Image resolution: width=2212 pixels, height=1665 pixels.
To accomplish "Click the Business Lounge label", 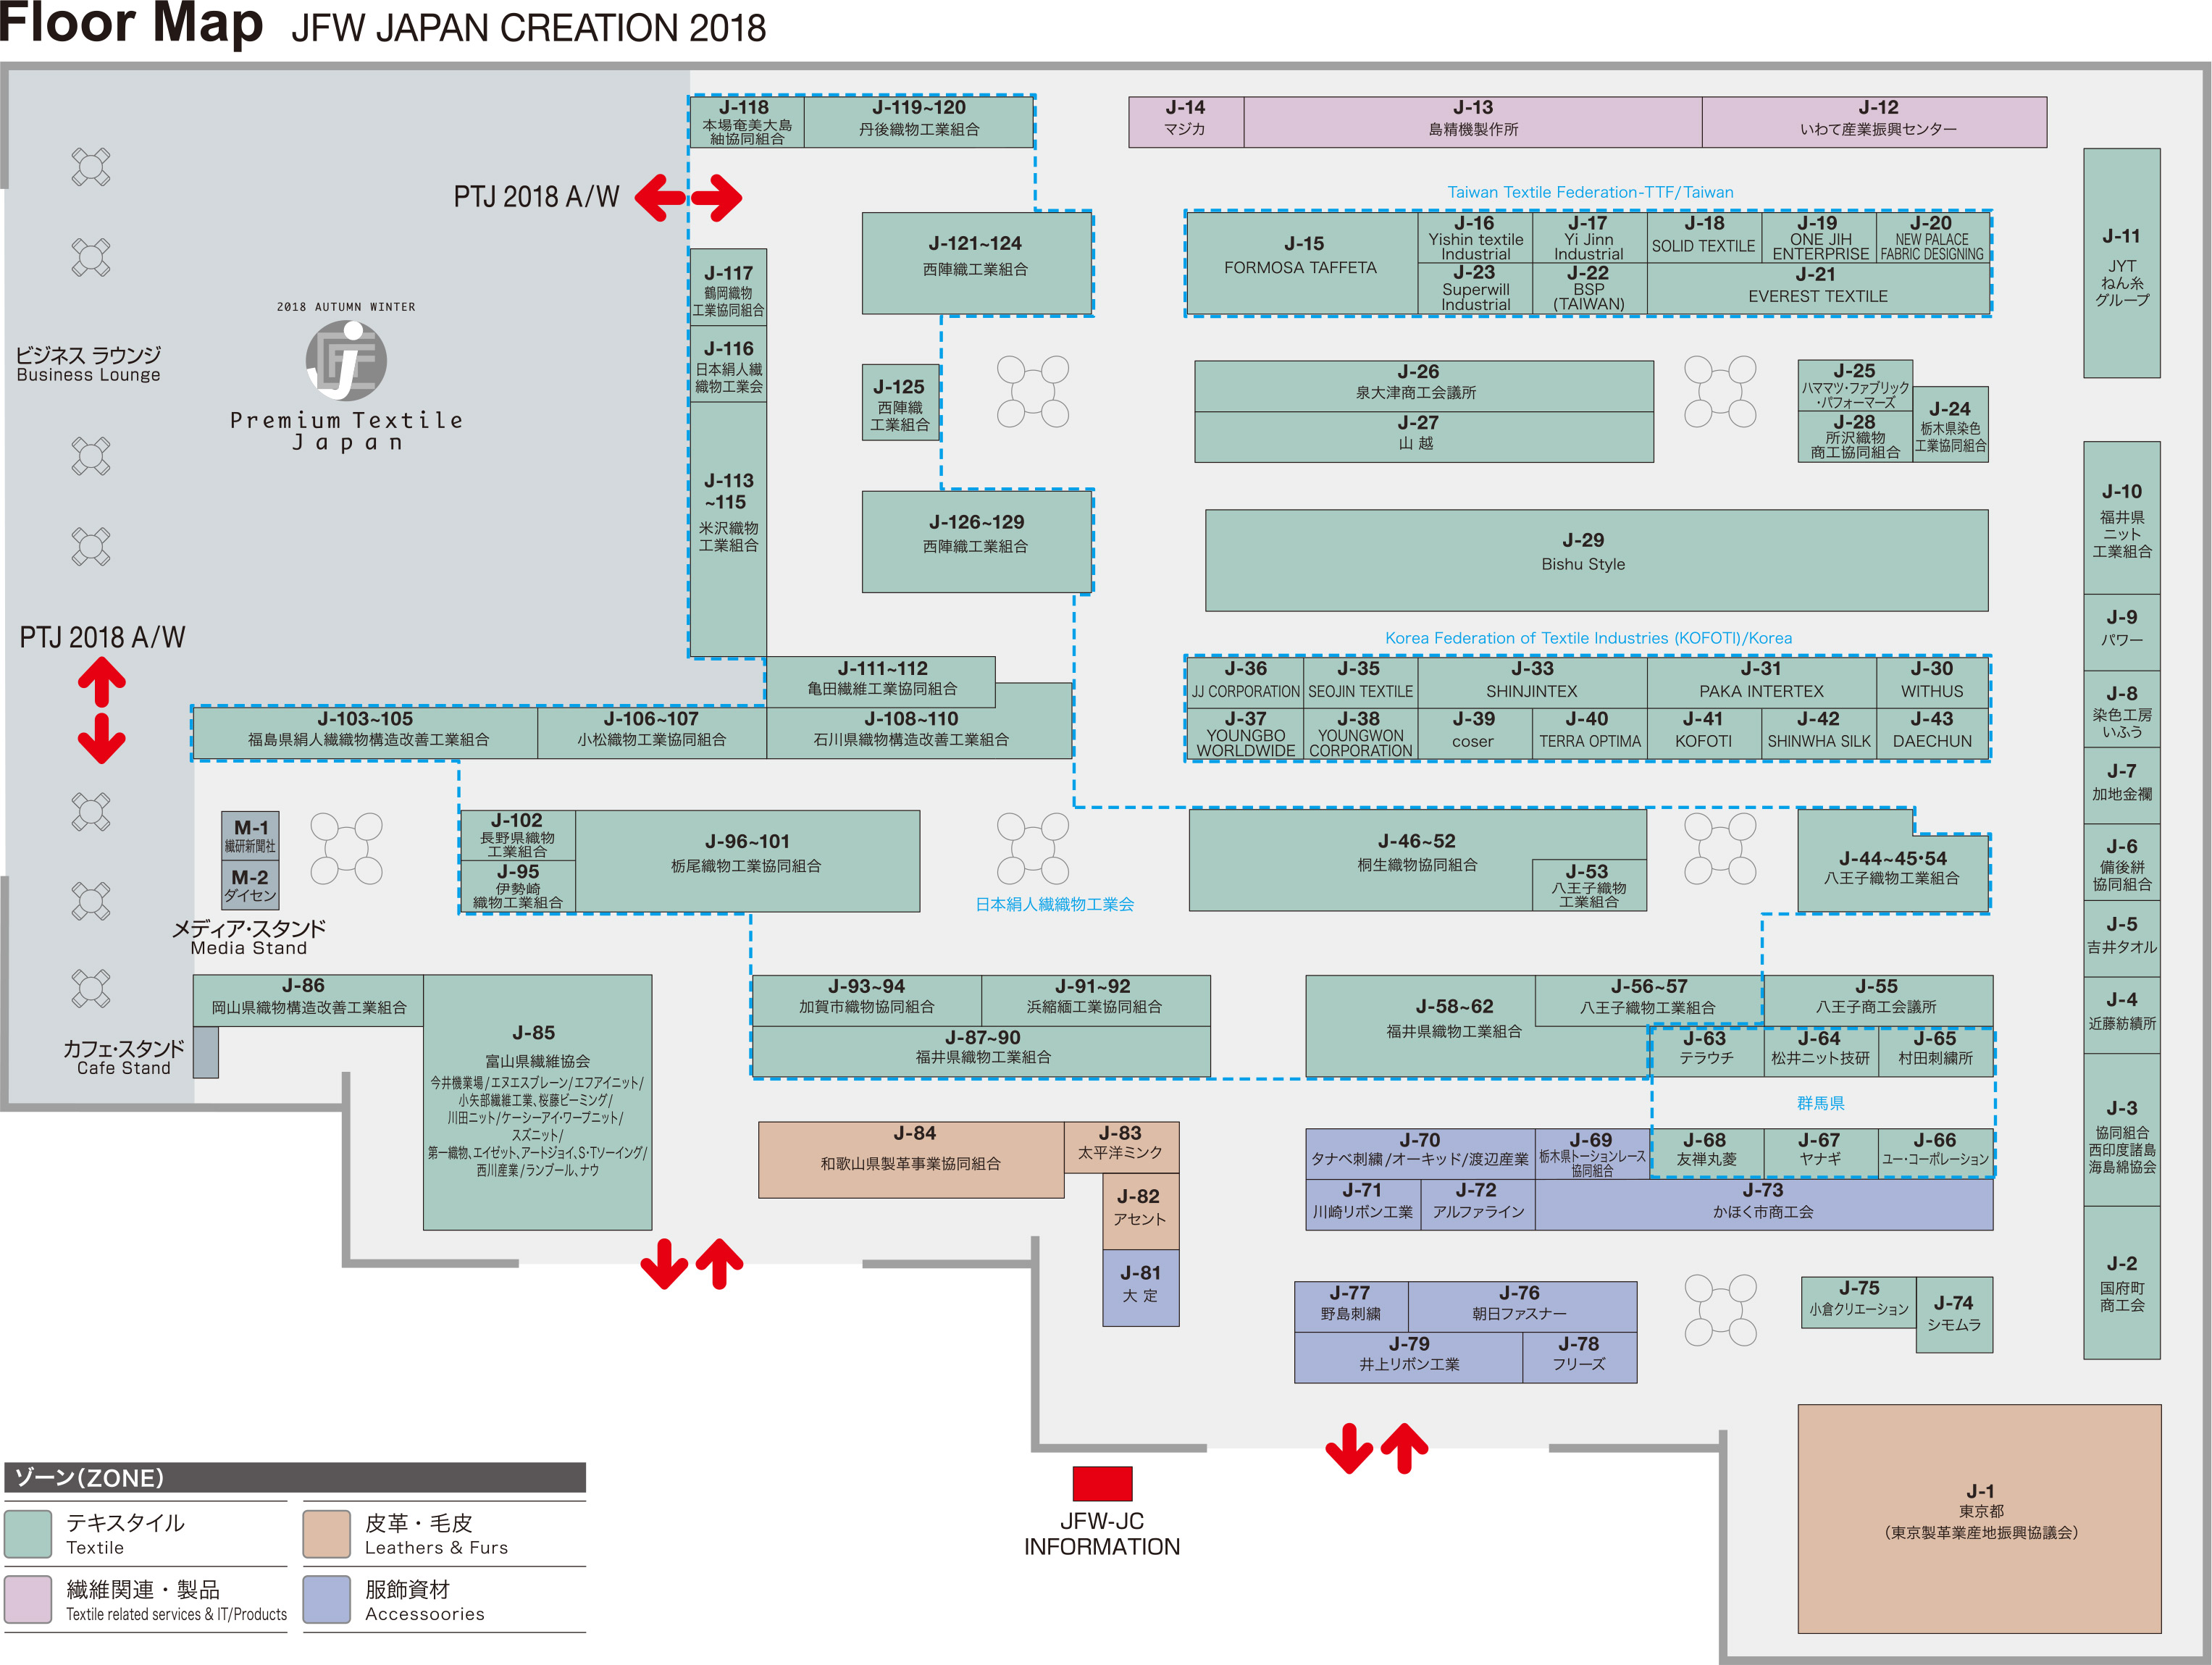I will click(88, 364).
